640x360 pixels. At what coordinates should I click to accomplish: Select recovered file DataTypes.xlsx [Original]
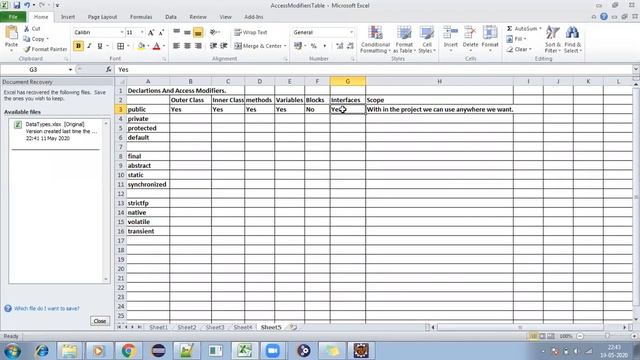coord(57,131)
